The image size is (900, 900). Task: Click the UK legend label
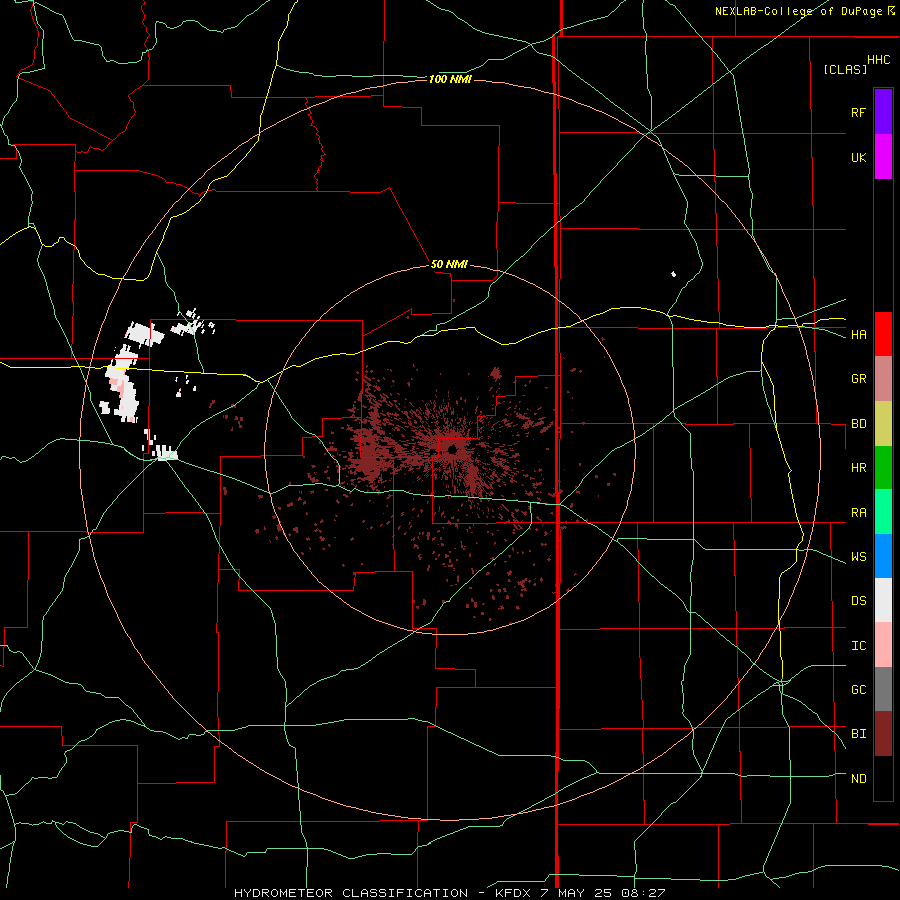pyautogui.click(x=858, y=158)
